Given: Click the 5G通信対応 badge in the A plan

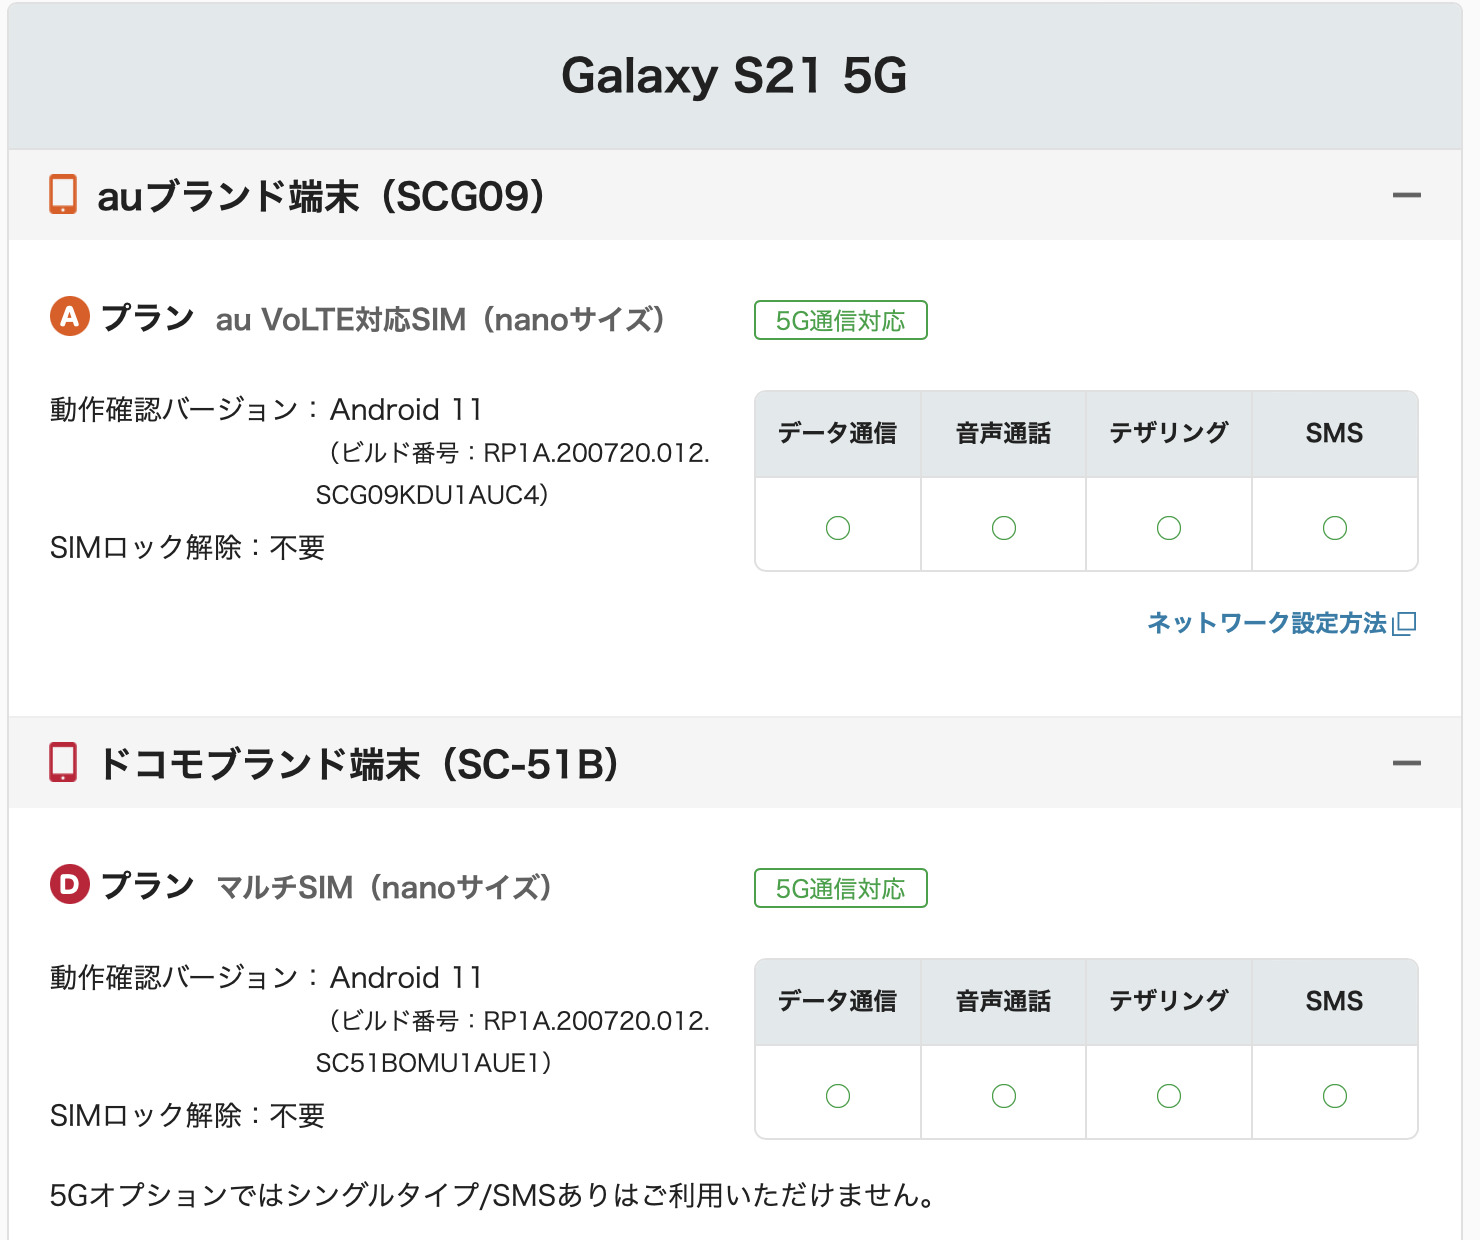Looking at the screenshot, I should click(841, 321).
